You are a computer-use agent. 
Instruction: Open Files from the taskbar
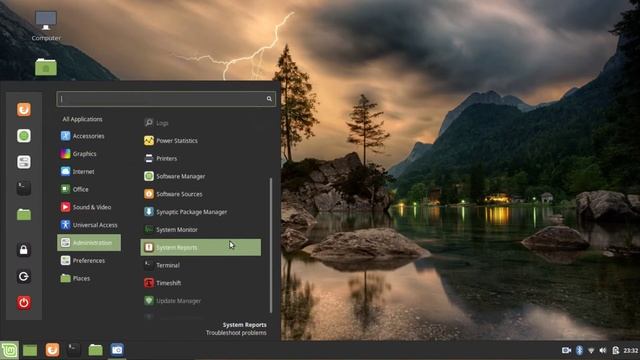[x=96, y=350]
